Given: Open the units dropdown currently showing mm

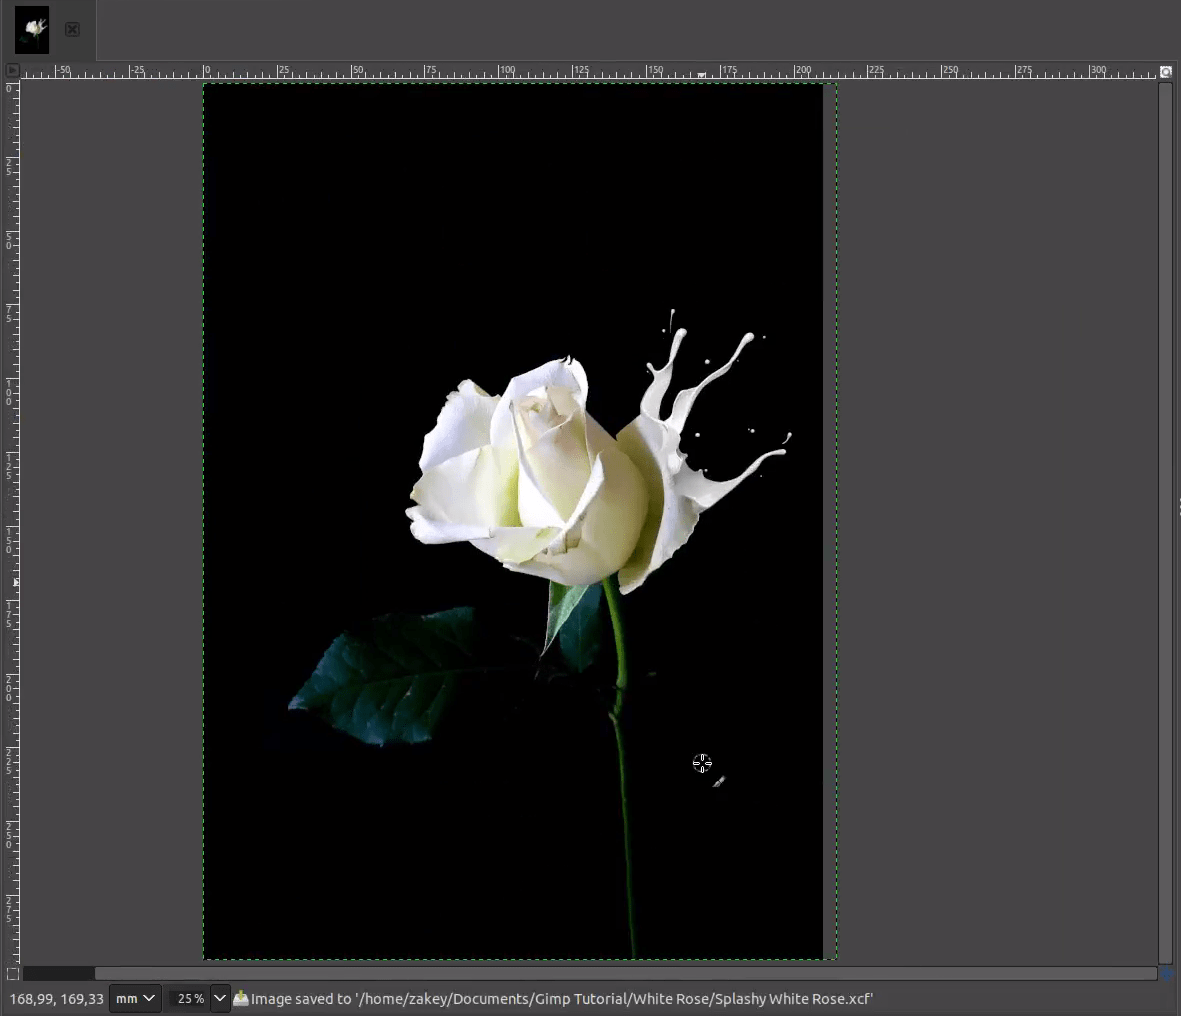Looking at the screenshot, I should (131, 998).
